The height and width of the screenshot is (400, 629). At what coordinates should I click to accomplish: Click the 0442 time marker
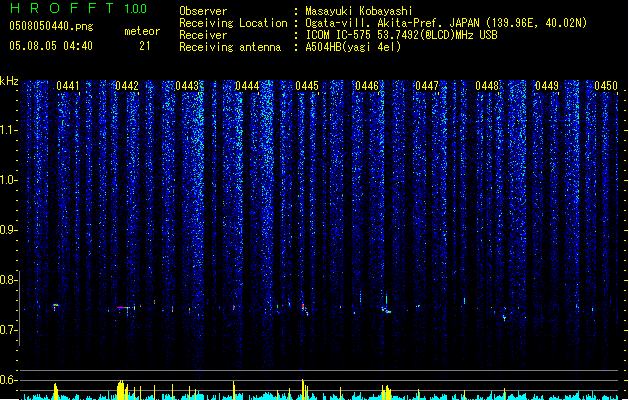pyautogui.click(x=127, y=86)
